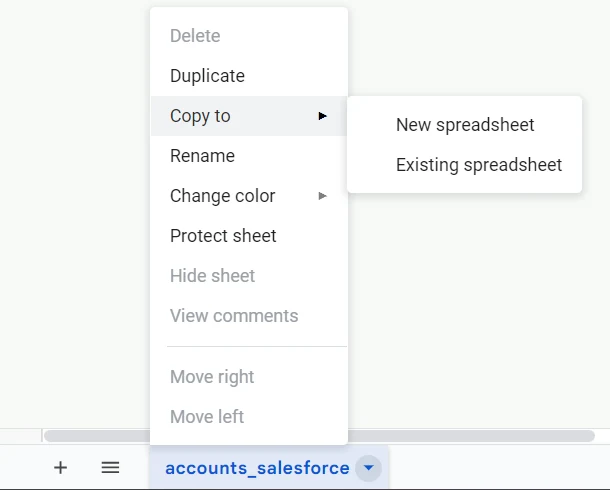Click the Delete menu entry
Screen dimensions: 610x490
coord(249,36)
